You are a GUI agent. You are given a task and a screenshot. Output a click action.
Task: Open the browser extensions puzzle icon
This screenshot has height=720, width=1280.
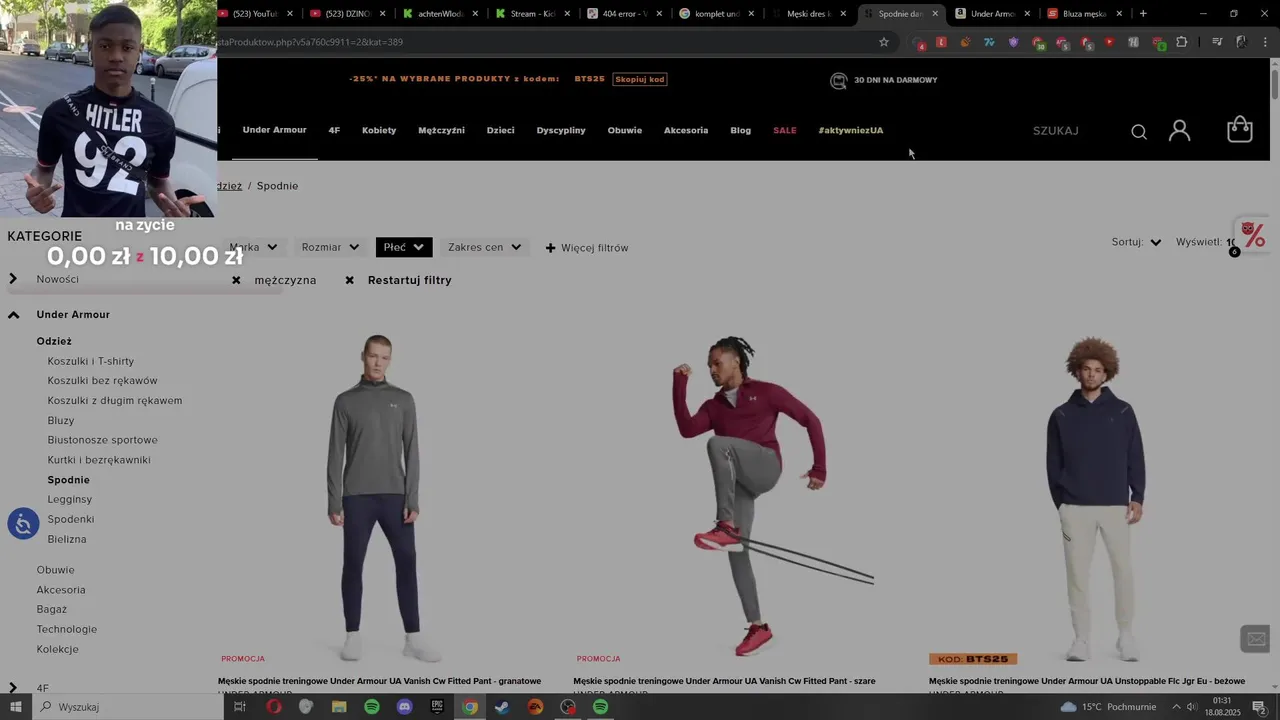point(1182,42)
